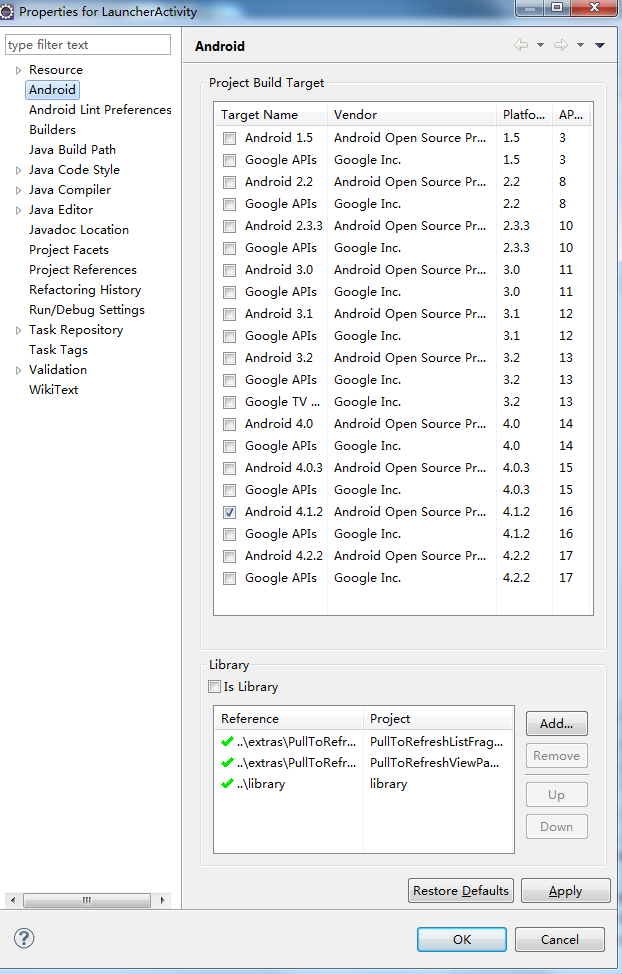Click the API level column header
The height and width of the screenshot is (974, 622).
(571, 114)
